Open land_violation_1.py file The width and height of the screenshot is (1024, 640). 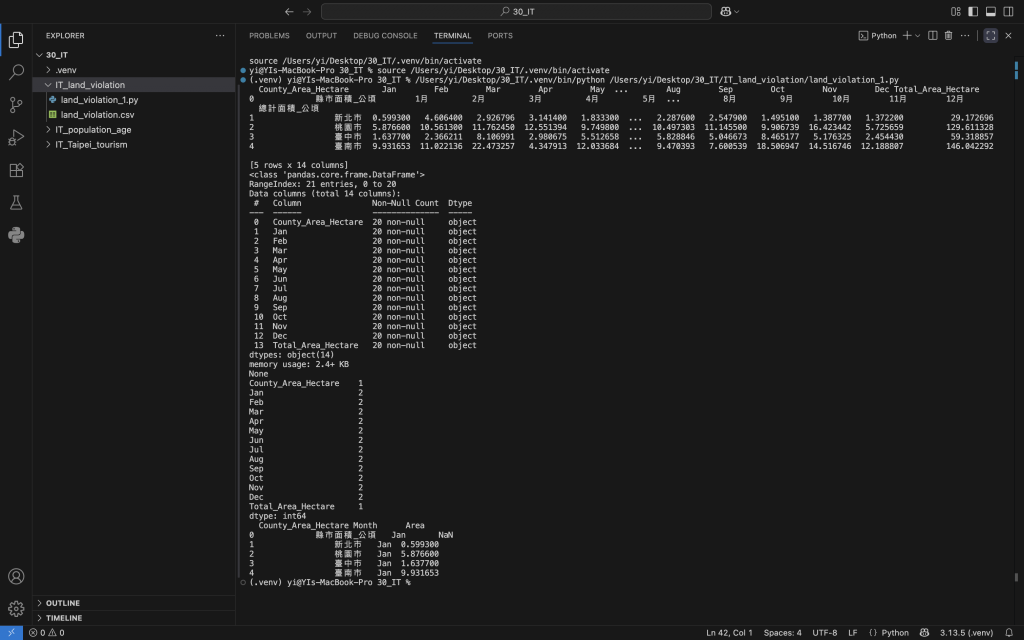tap(134, 100)
